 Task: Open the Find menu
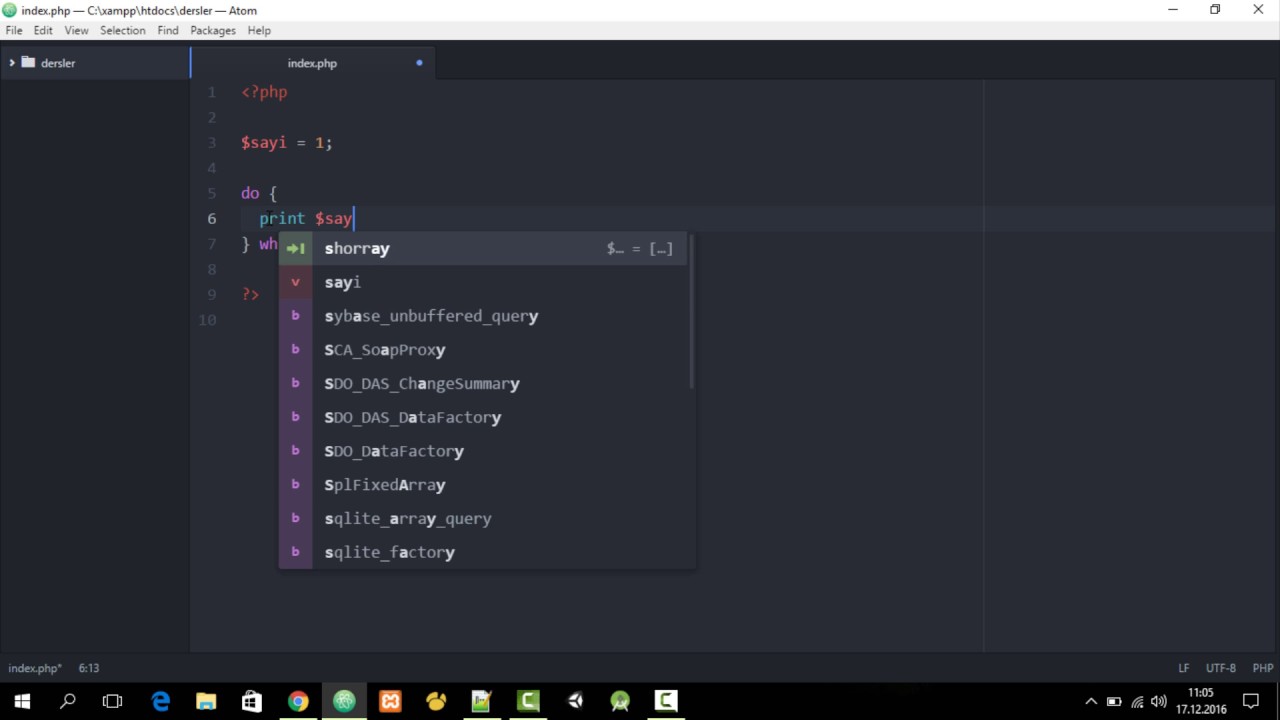tap(168, 31)
